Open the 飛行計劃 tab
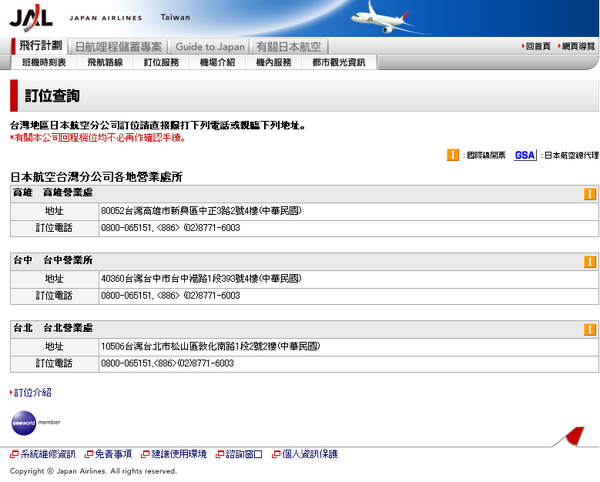Viewport: 600px width, 482px height. [x=41, y=46]
